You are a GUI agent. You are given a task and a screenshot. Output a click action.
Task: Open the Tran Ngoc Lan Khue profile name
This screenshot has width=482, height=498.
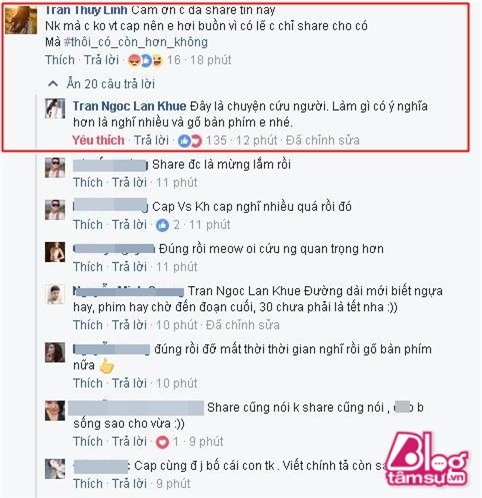(130, 106)
